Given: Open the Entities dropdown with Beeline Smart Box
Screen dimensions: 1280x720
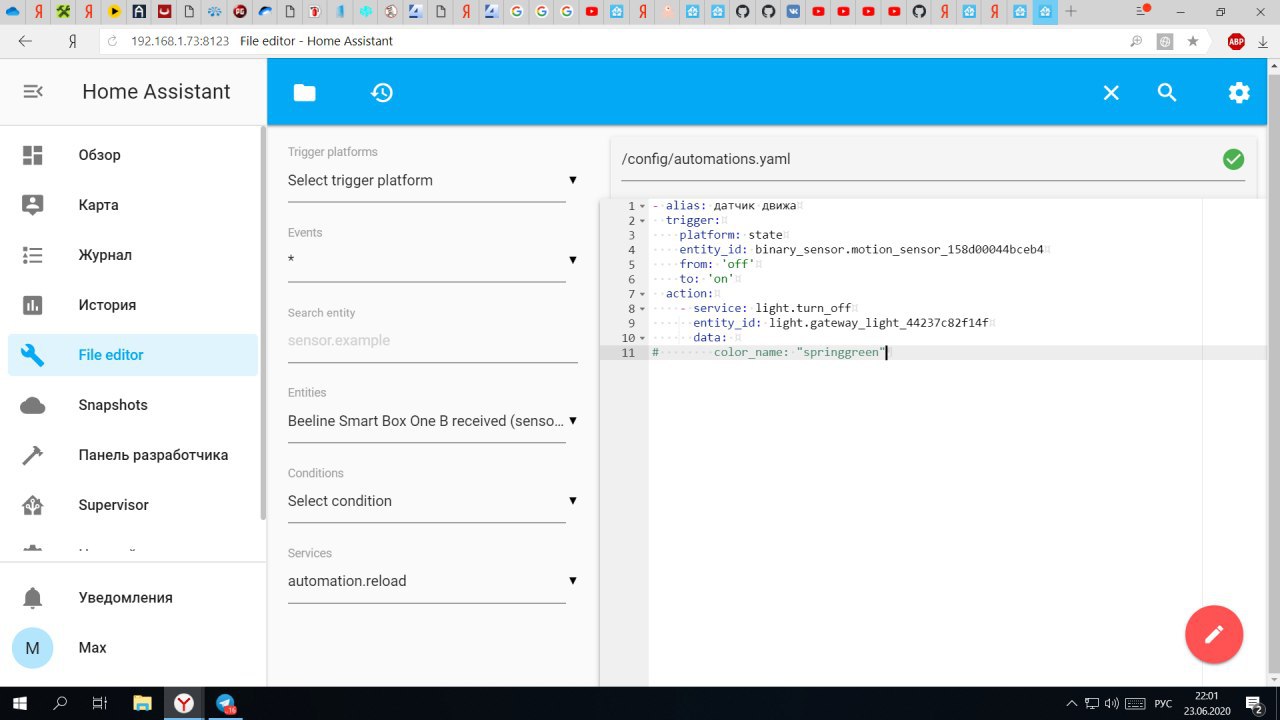Looking at the screenshot, I should point(432,421).
